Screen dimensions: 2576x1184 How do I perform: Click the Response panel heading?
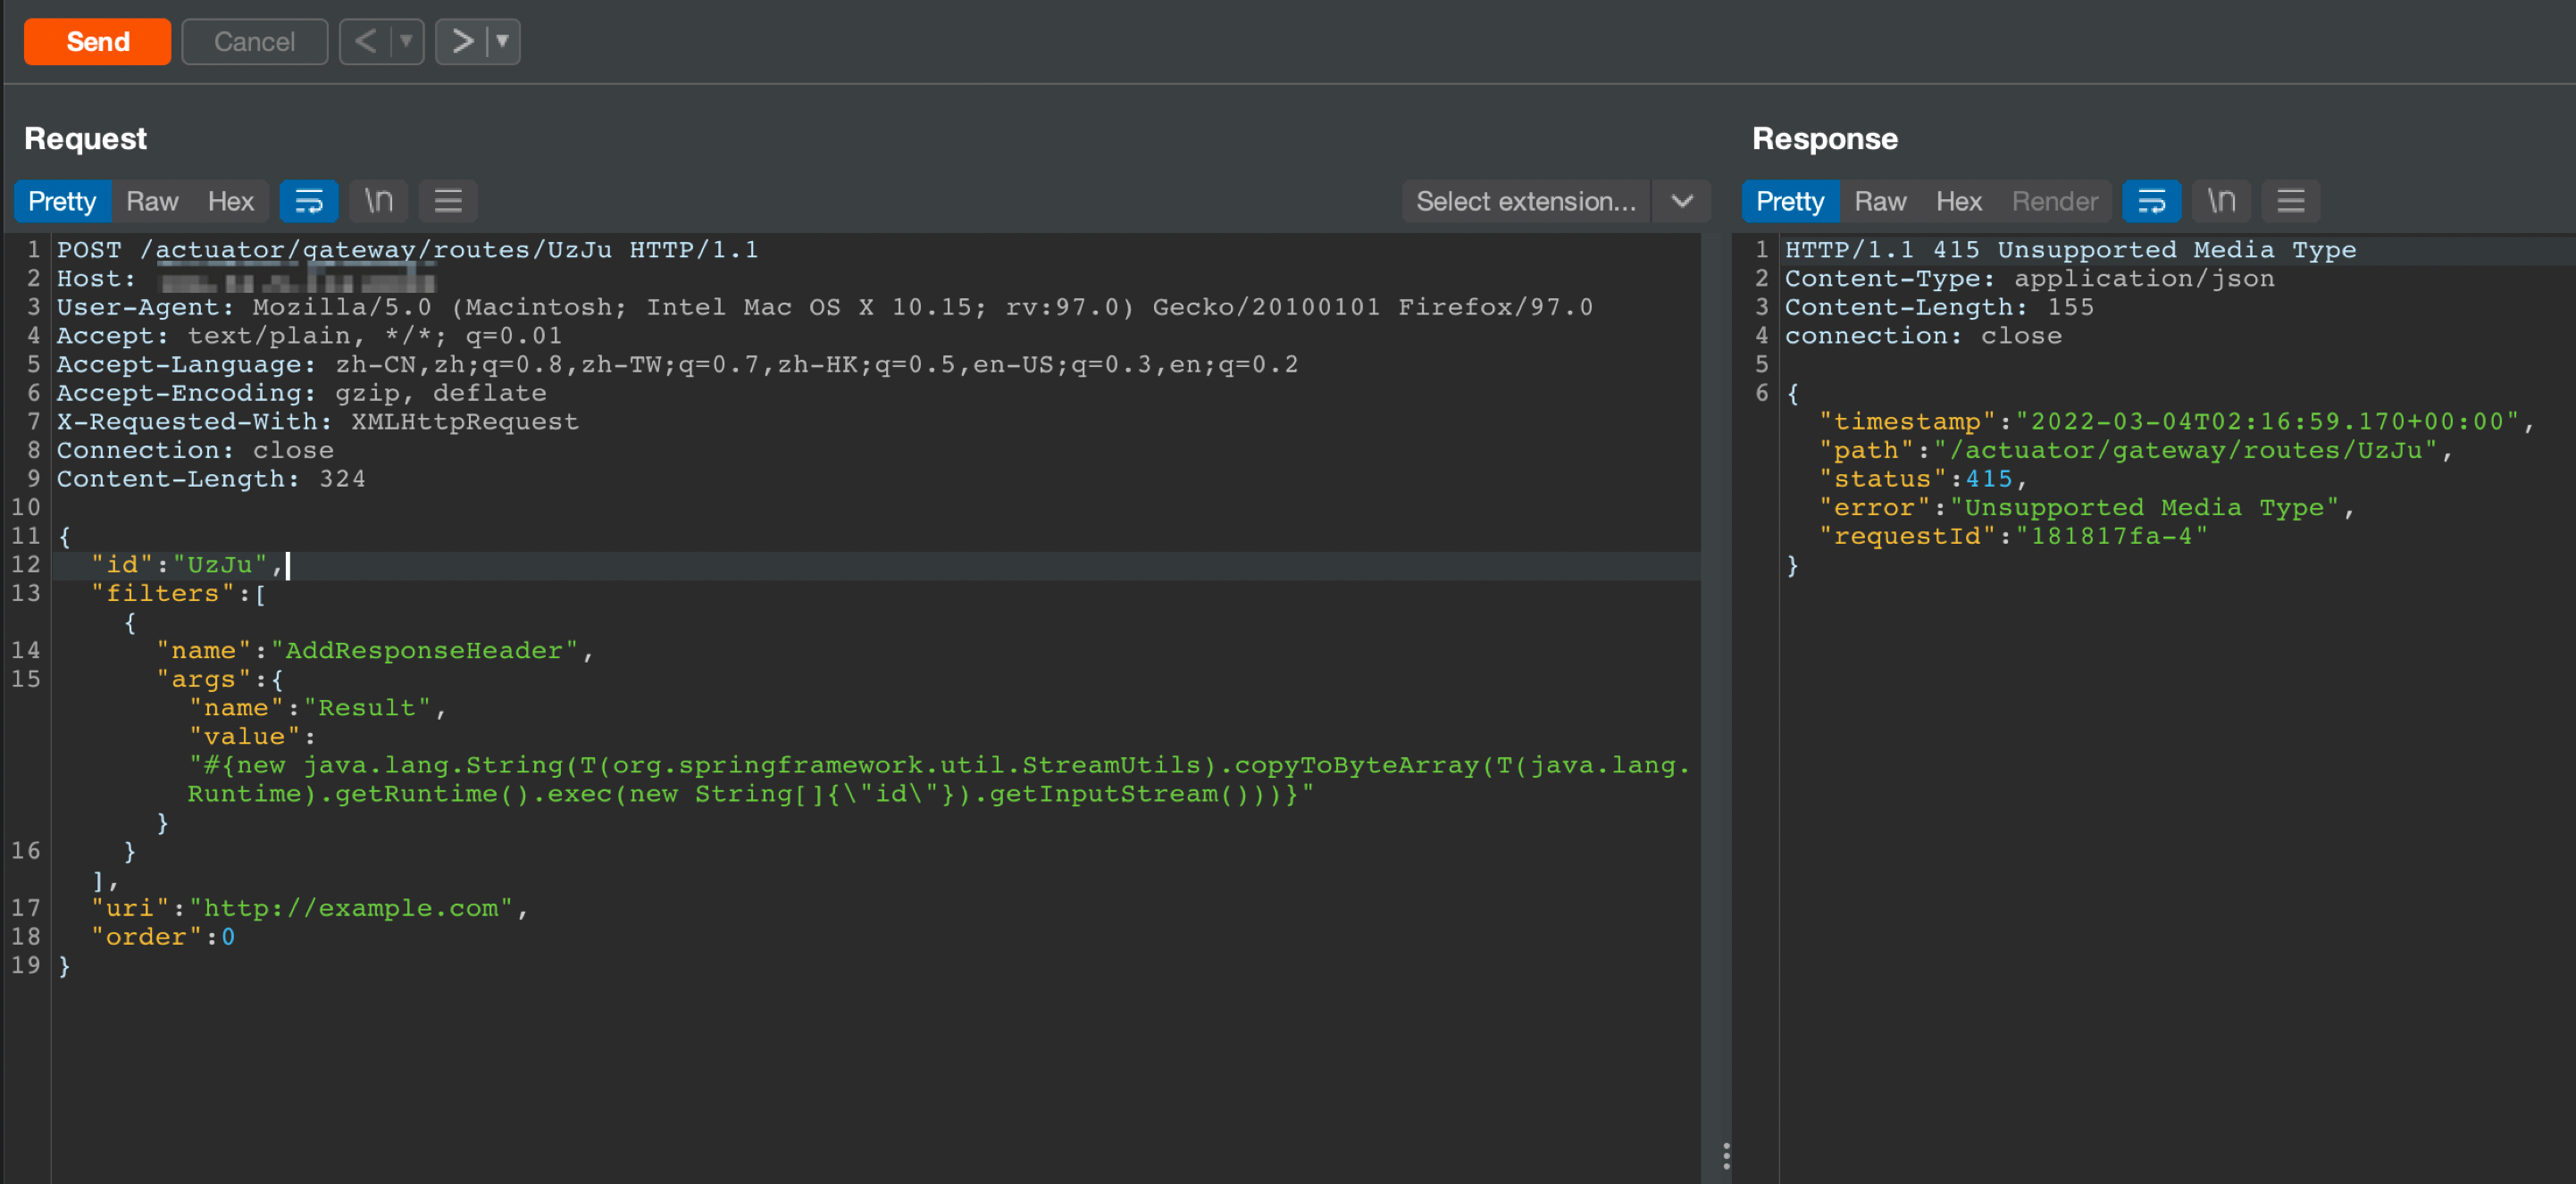point(1825,138)
